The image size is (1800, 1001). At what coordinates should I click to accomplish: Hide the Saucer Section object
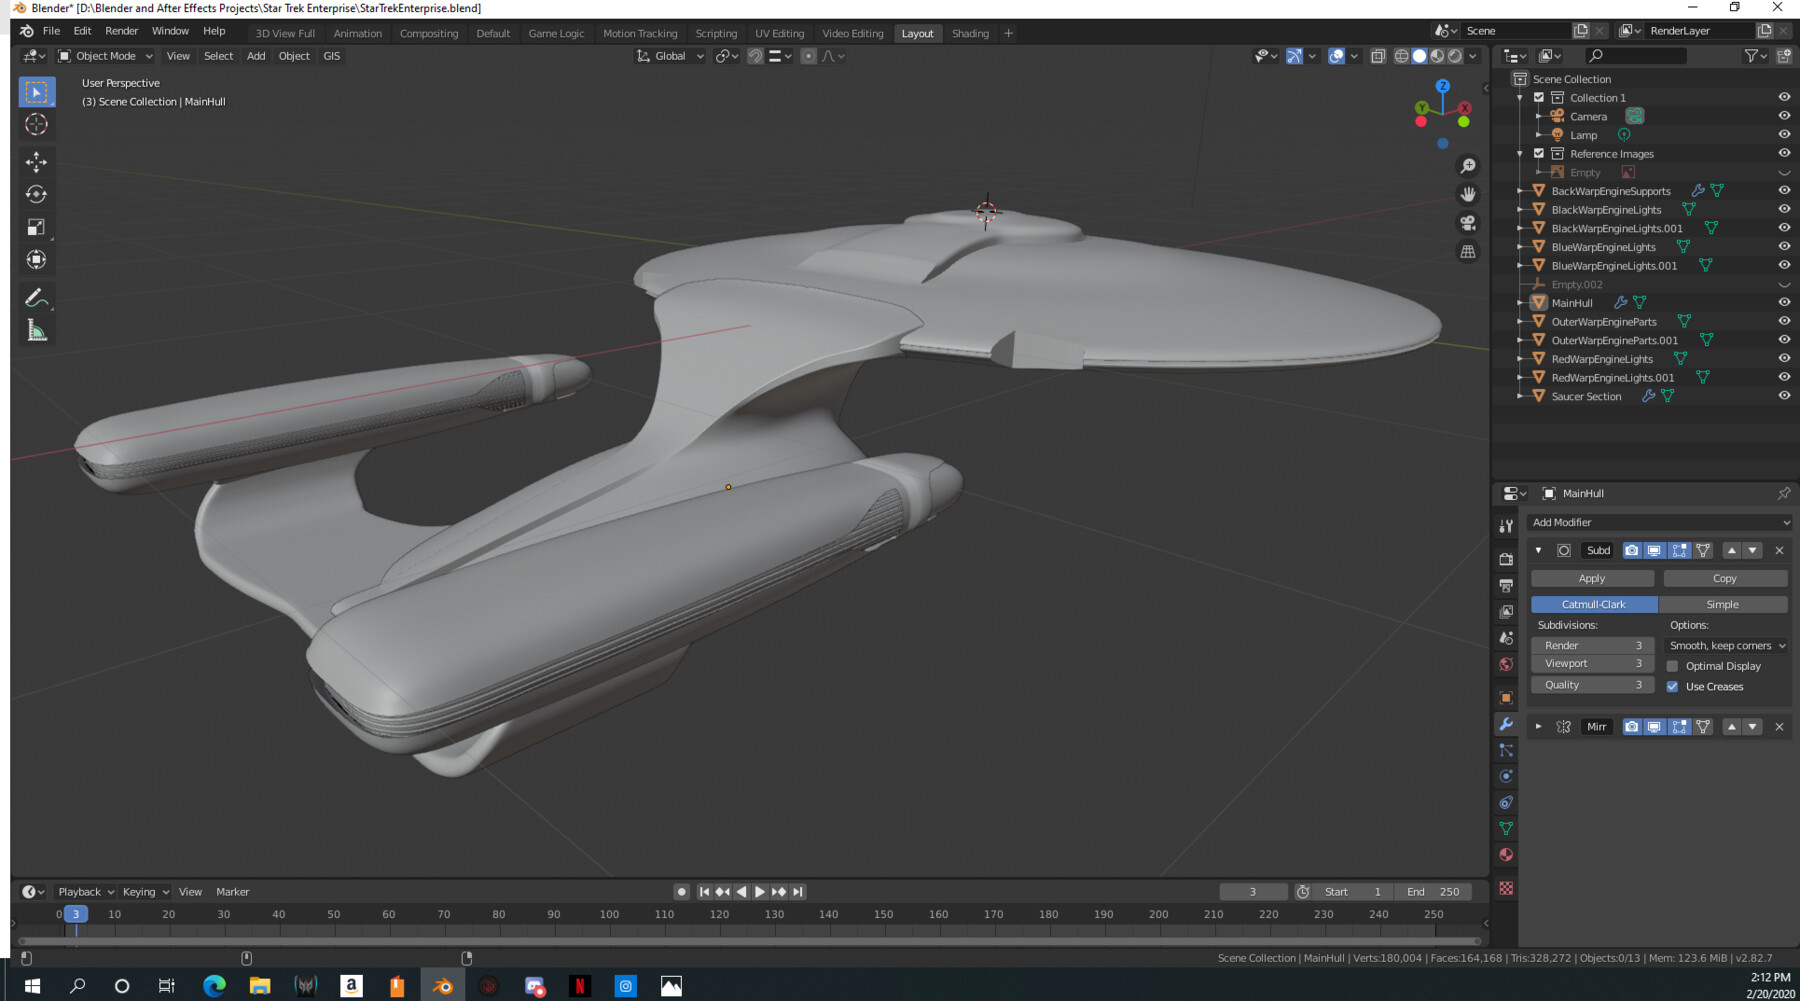(x=1784, y=395)
